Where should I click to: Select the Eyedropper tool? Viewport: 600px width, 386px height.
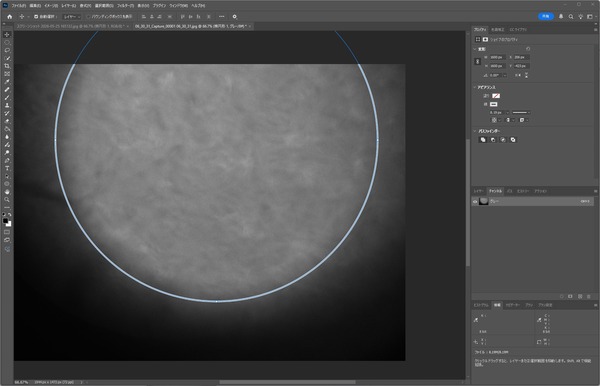(7, 82)
